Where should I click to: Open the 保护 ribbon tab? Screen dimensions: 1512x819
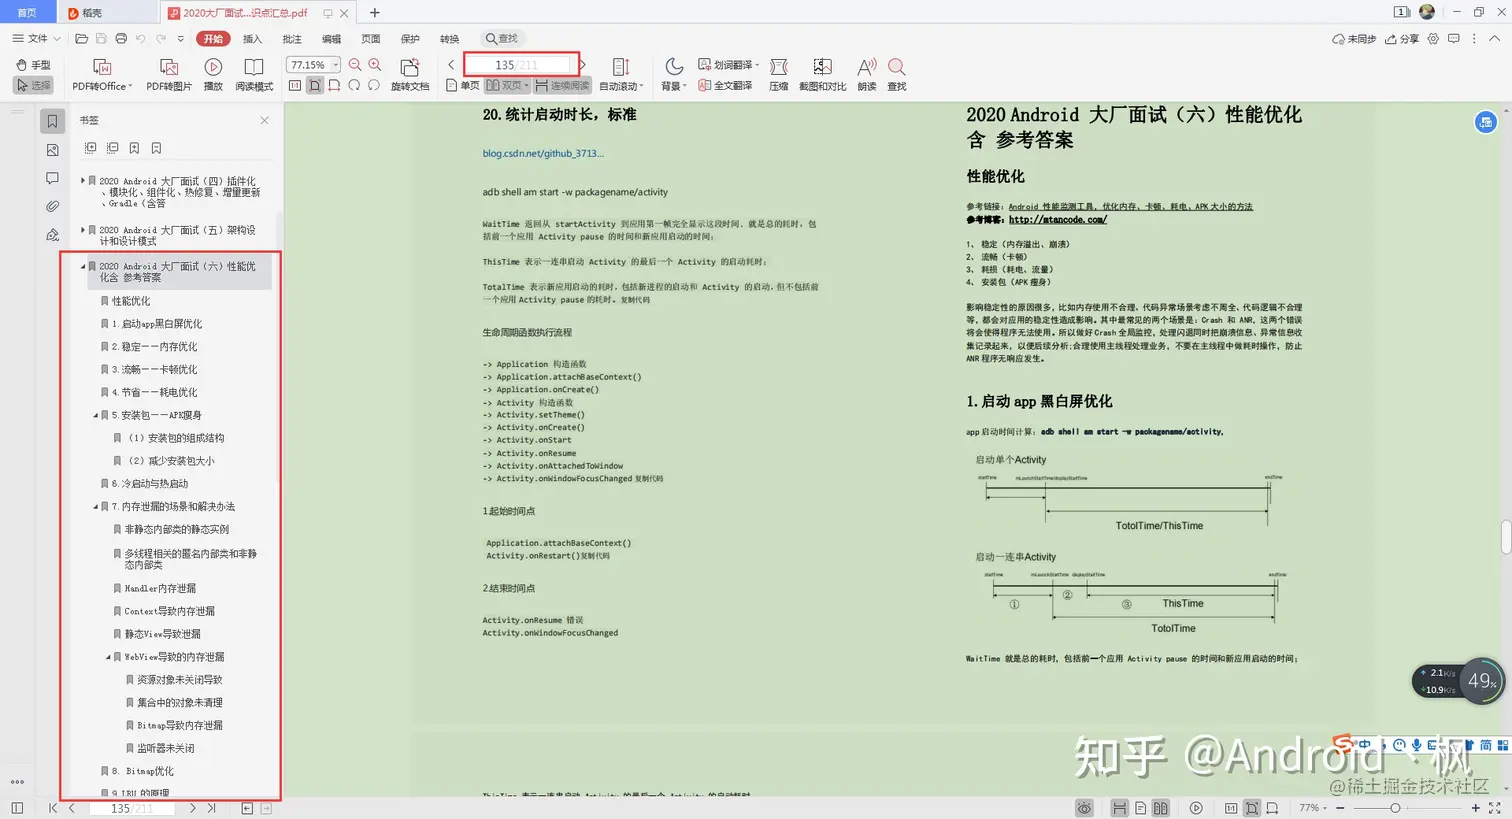(410, 39)
